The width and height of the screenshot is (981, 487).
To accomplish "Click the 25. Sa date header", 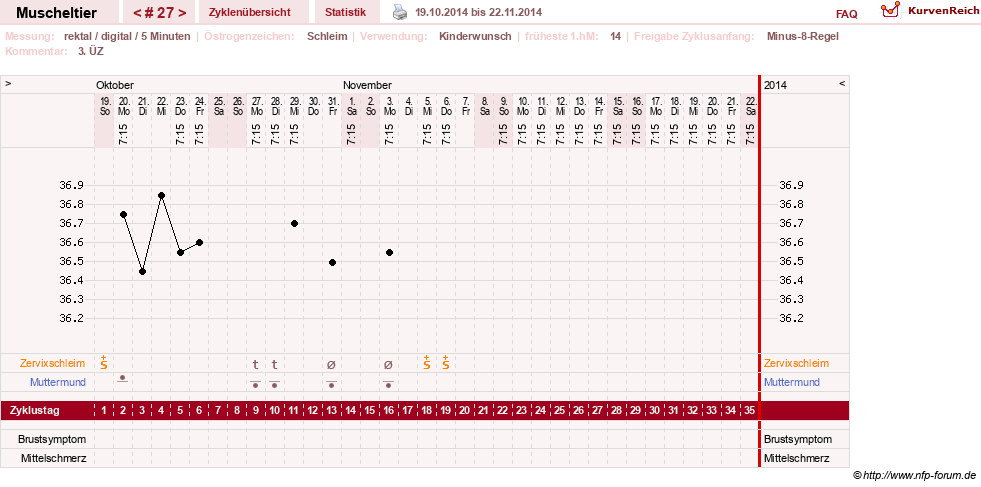I will 218,106.
